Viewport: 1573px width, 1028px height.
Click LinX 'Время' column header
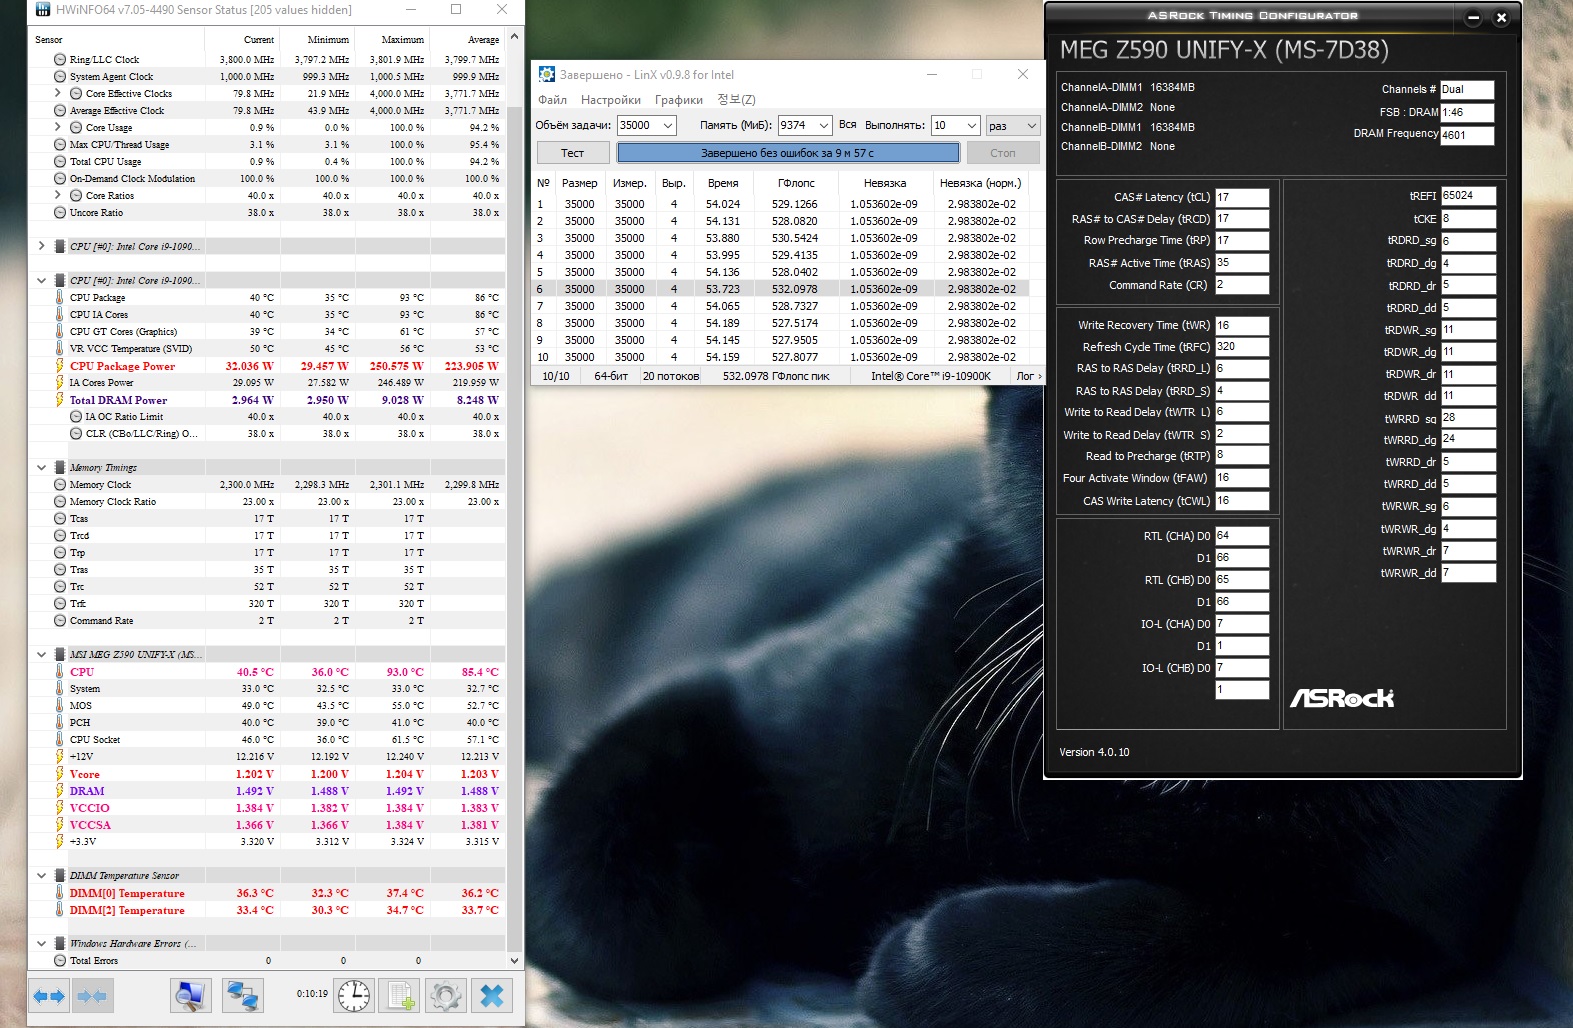(723, 183)
